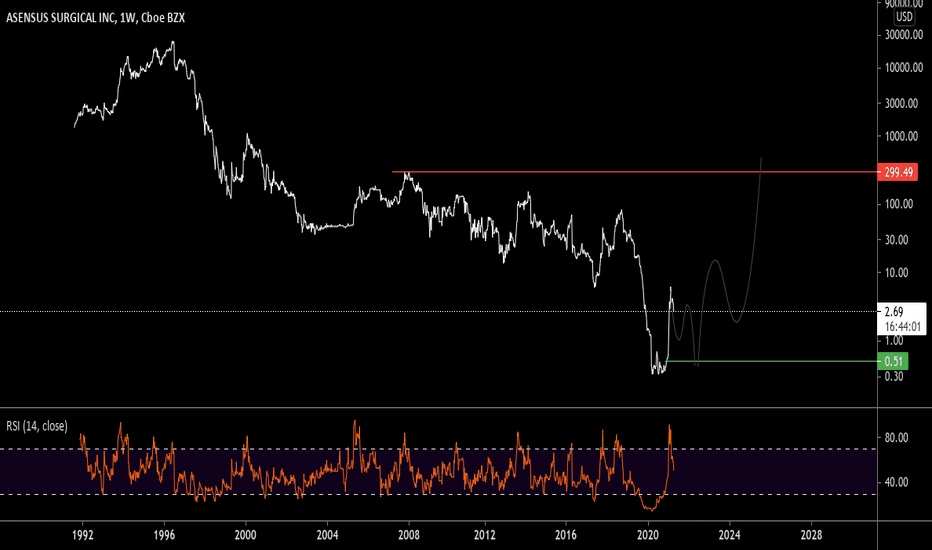Click the RSI 80.00 axis label

896,438
